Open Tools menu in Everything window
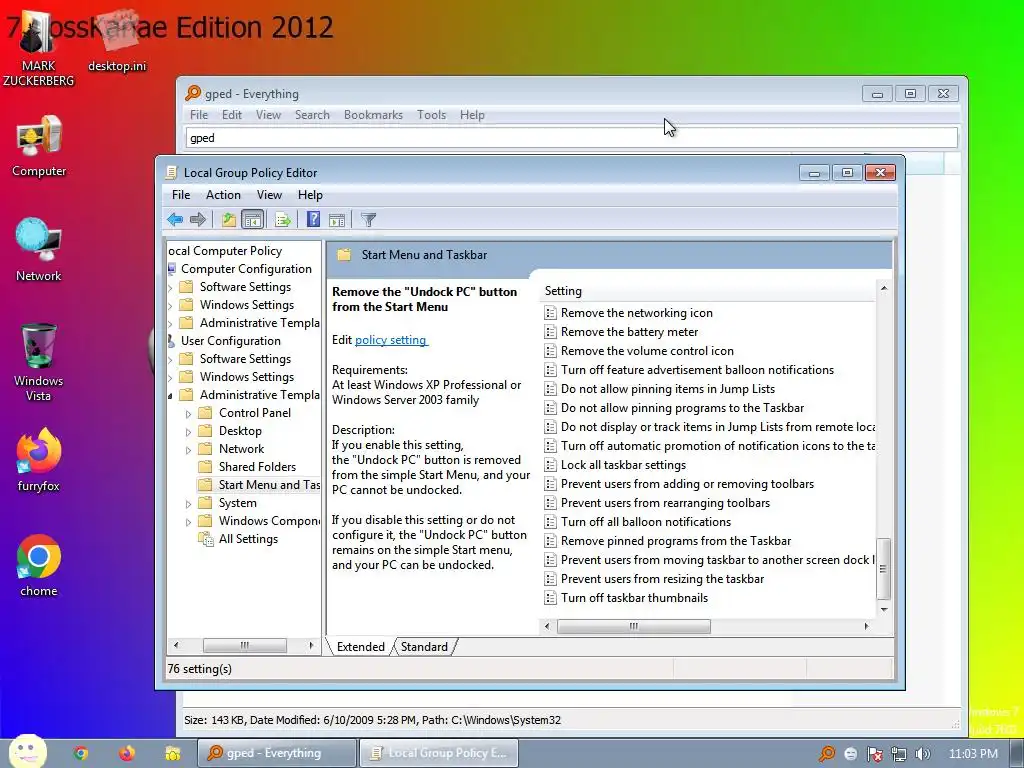Viewport: 1024px width, 768px height. (432, 115)
